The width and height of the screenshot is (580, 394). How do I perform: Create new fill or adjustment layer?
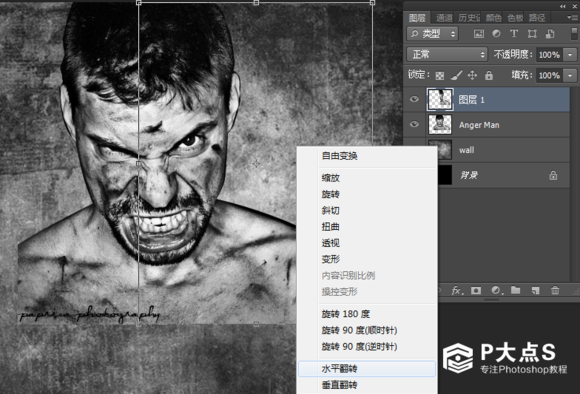(x=496, y=291)
